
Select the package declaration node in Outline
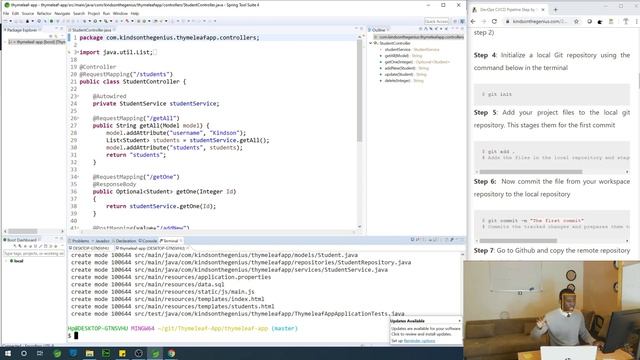[419, 37]
